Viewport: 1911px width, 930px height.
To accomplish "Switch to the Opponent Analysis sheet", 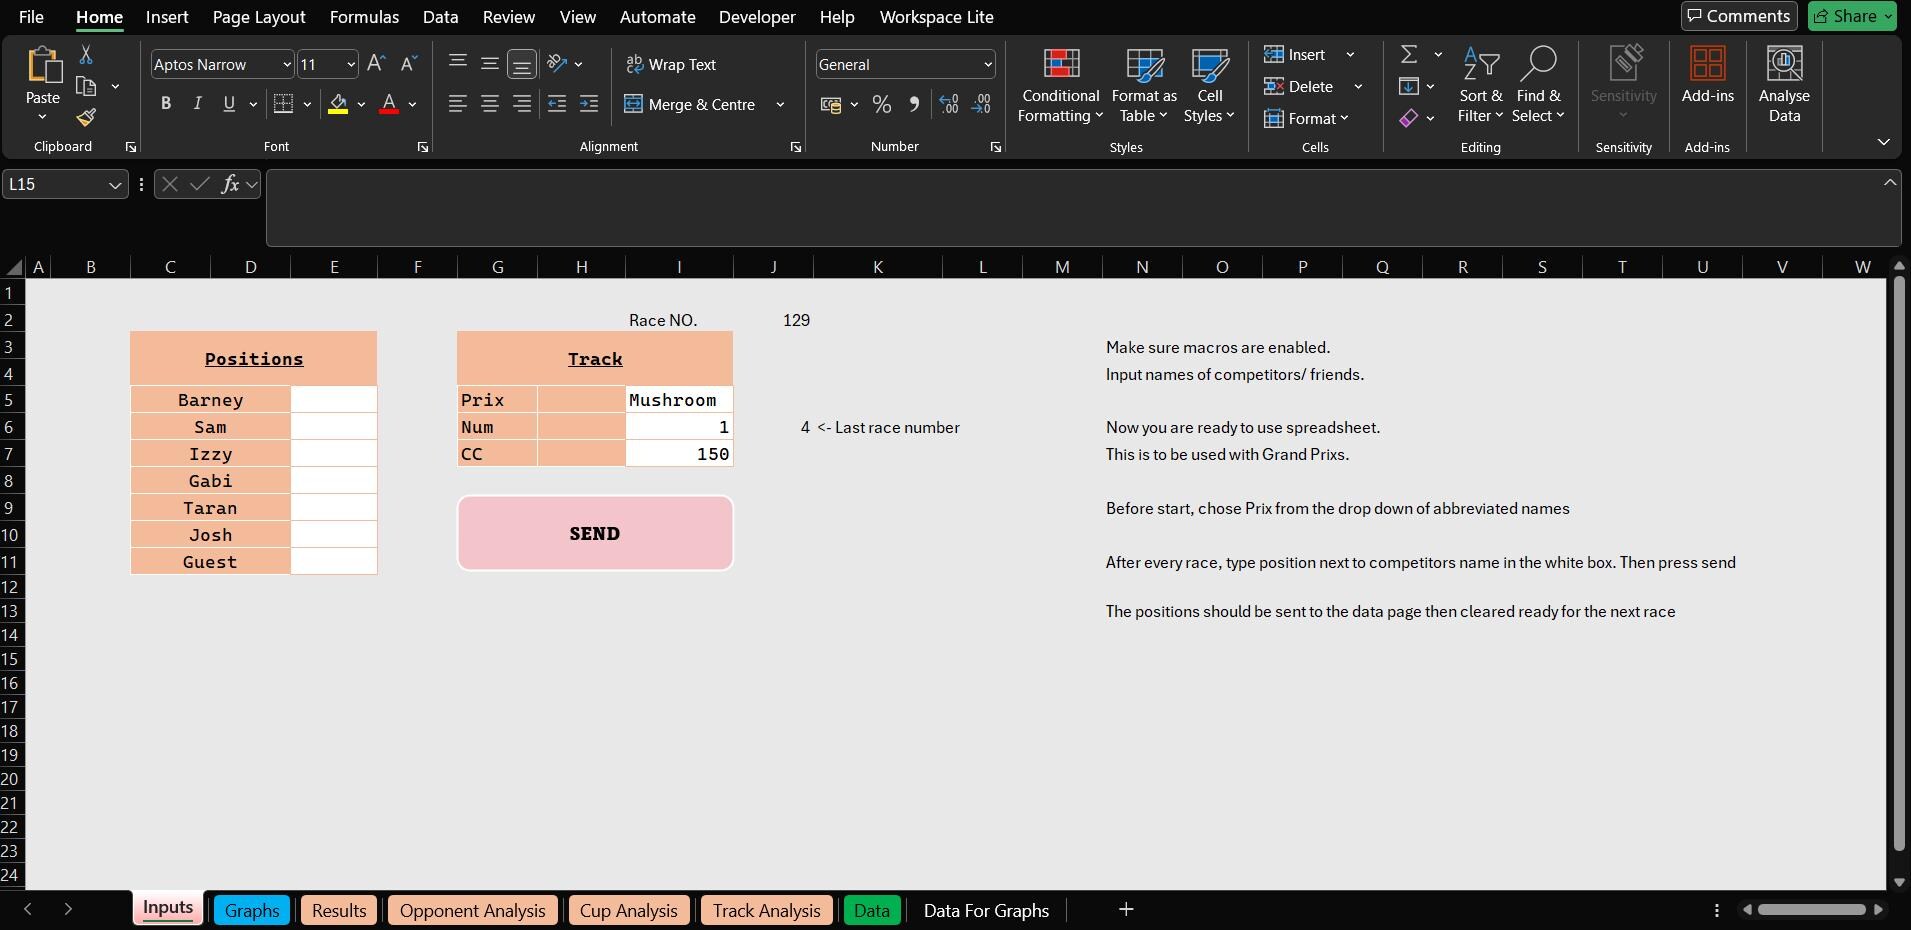I will coord(471,910).
